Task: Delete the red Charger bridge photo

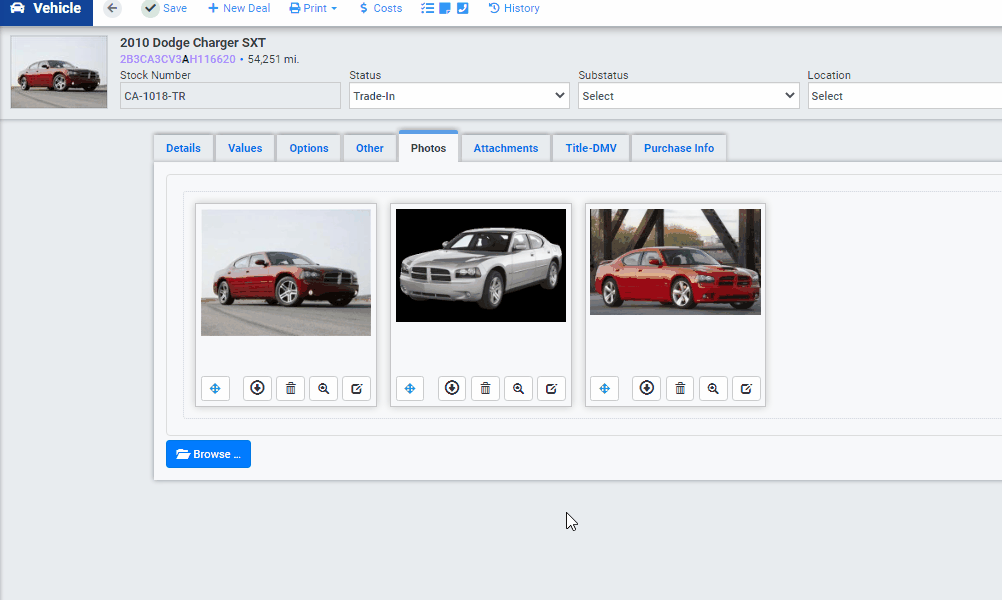Action: click(x=680, y=388)
